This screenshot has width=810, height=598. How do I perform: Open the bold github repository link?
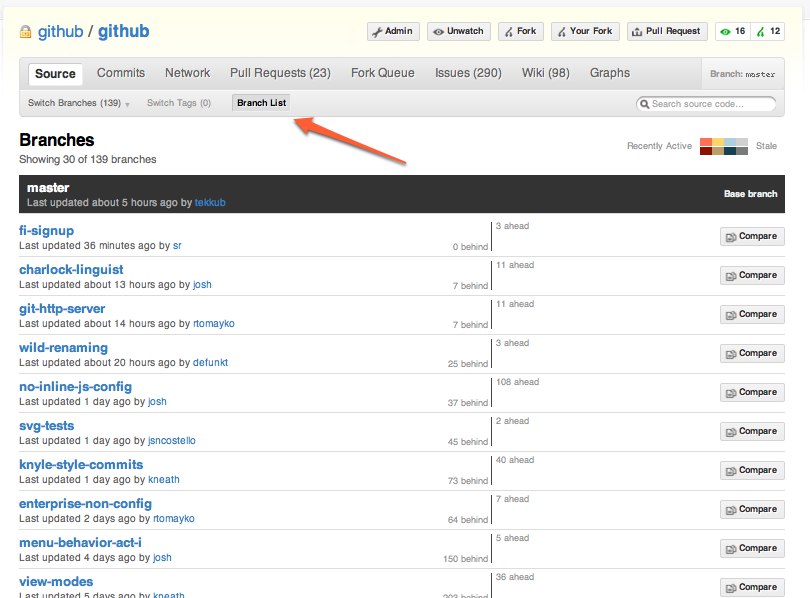123,32
